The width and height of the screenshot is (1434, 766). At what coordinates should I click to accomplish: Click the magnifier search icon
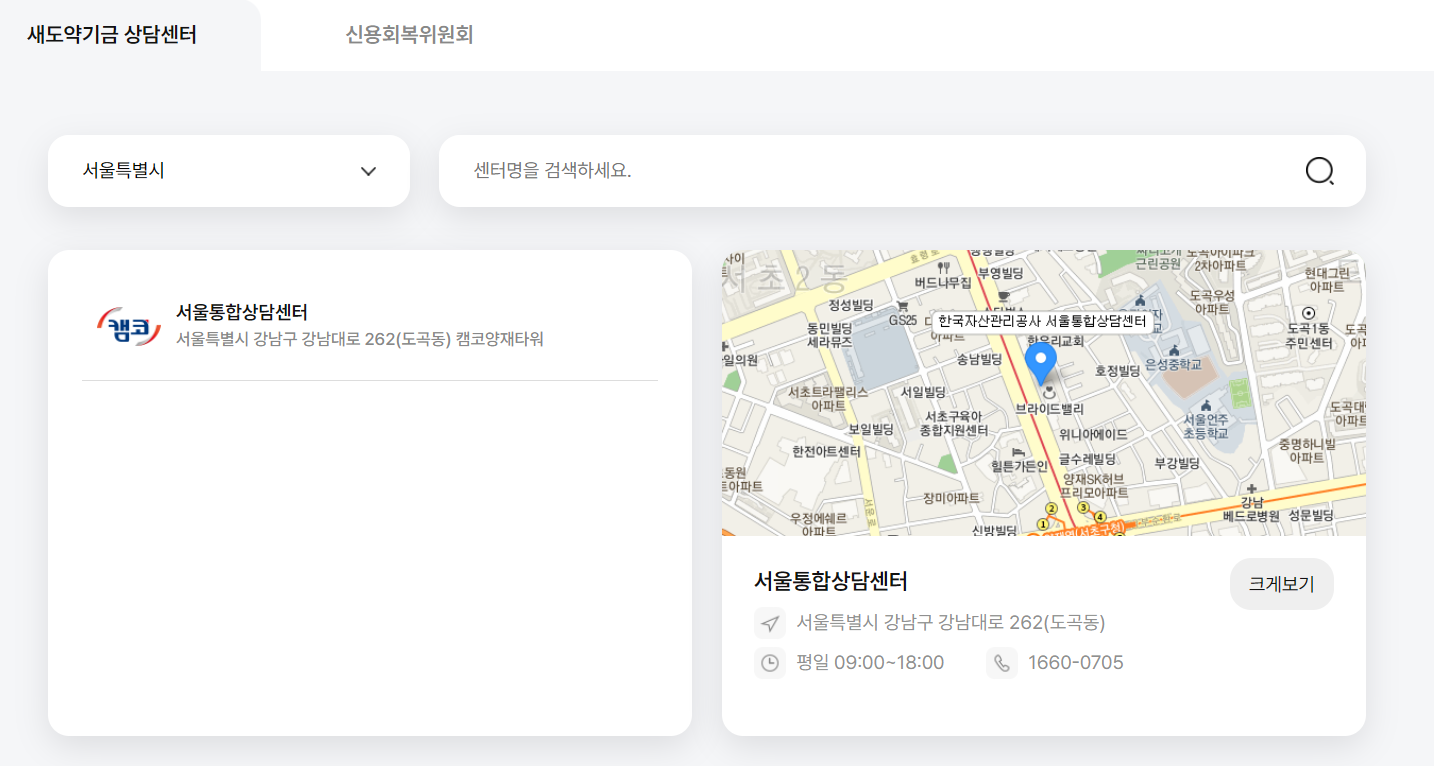coord(1320,171)
